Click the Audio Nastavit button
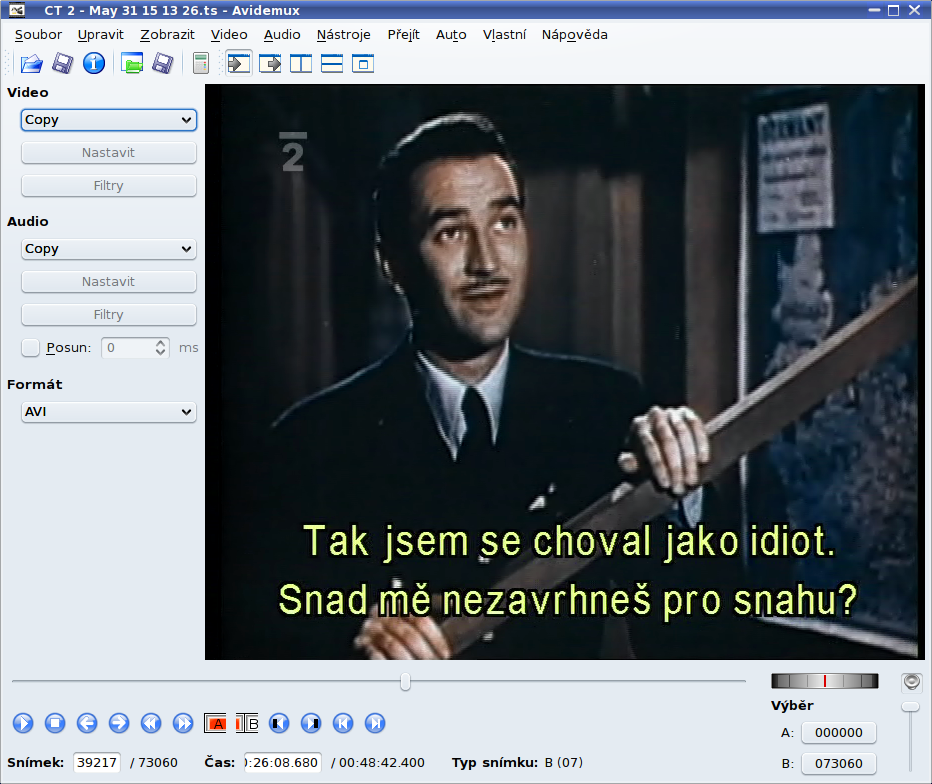The height and width of the screenshot is (784, 932). point(109,282)
